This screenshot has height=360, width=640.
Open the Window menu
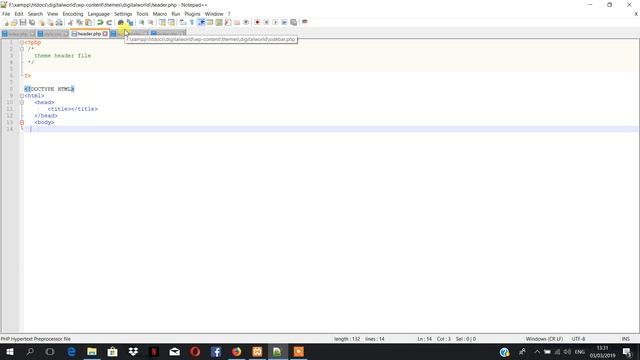click(x=214, y=14)
